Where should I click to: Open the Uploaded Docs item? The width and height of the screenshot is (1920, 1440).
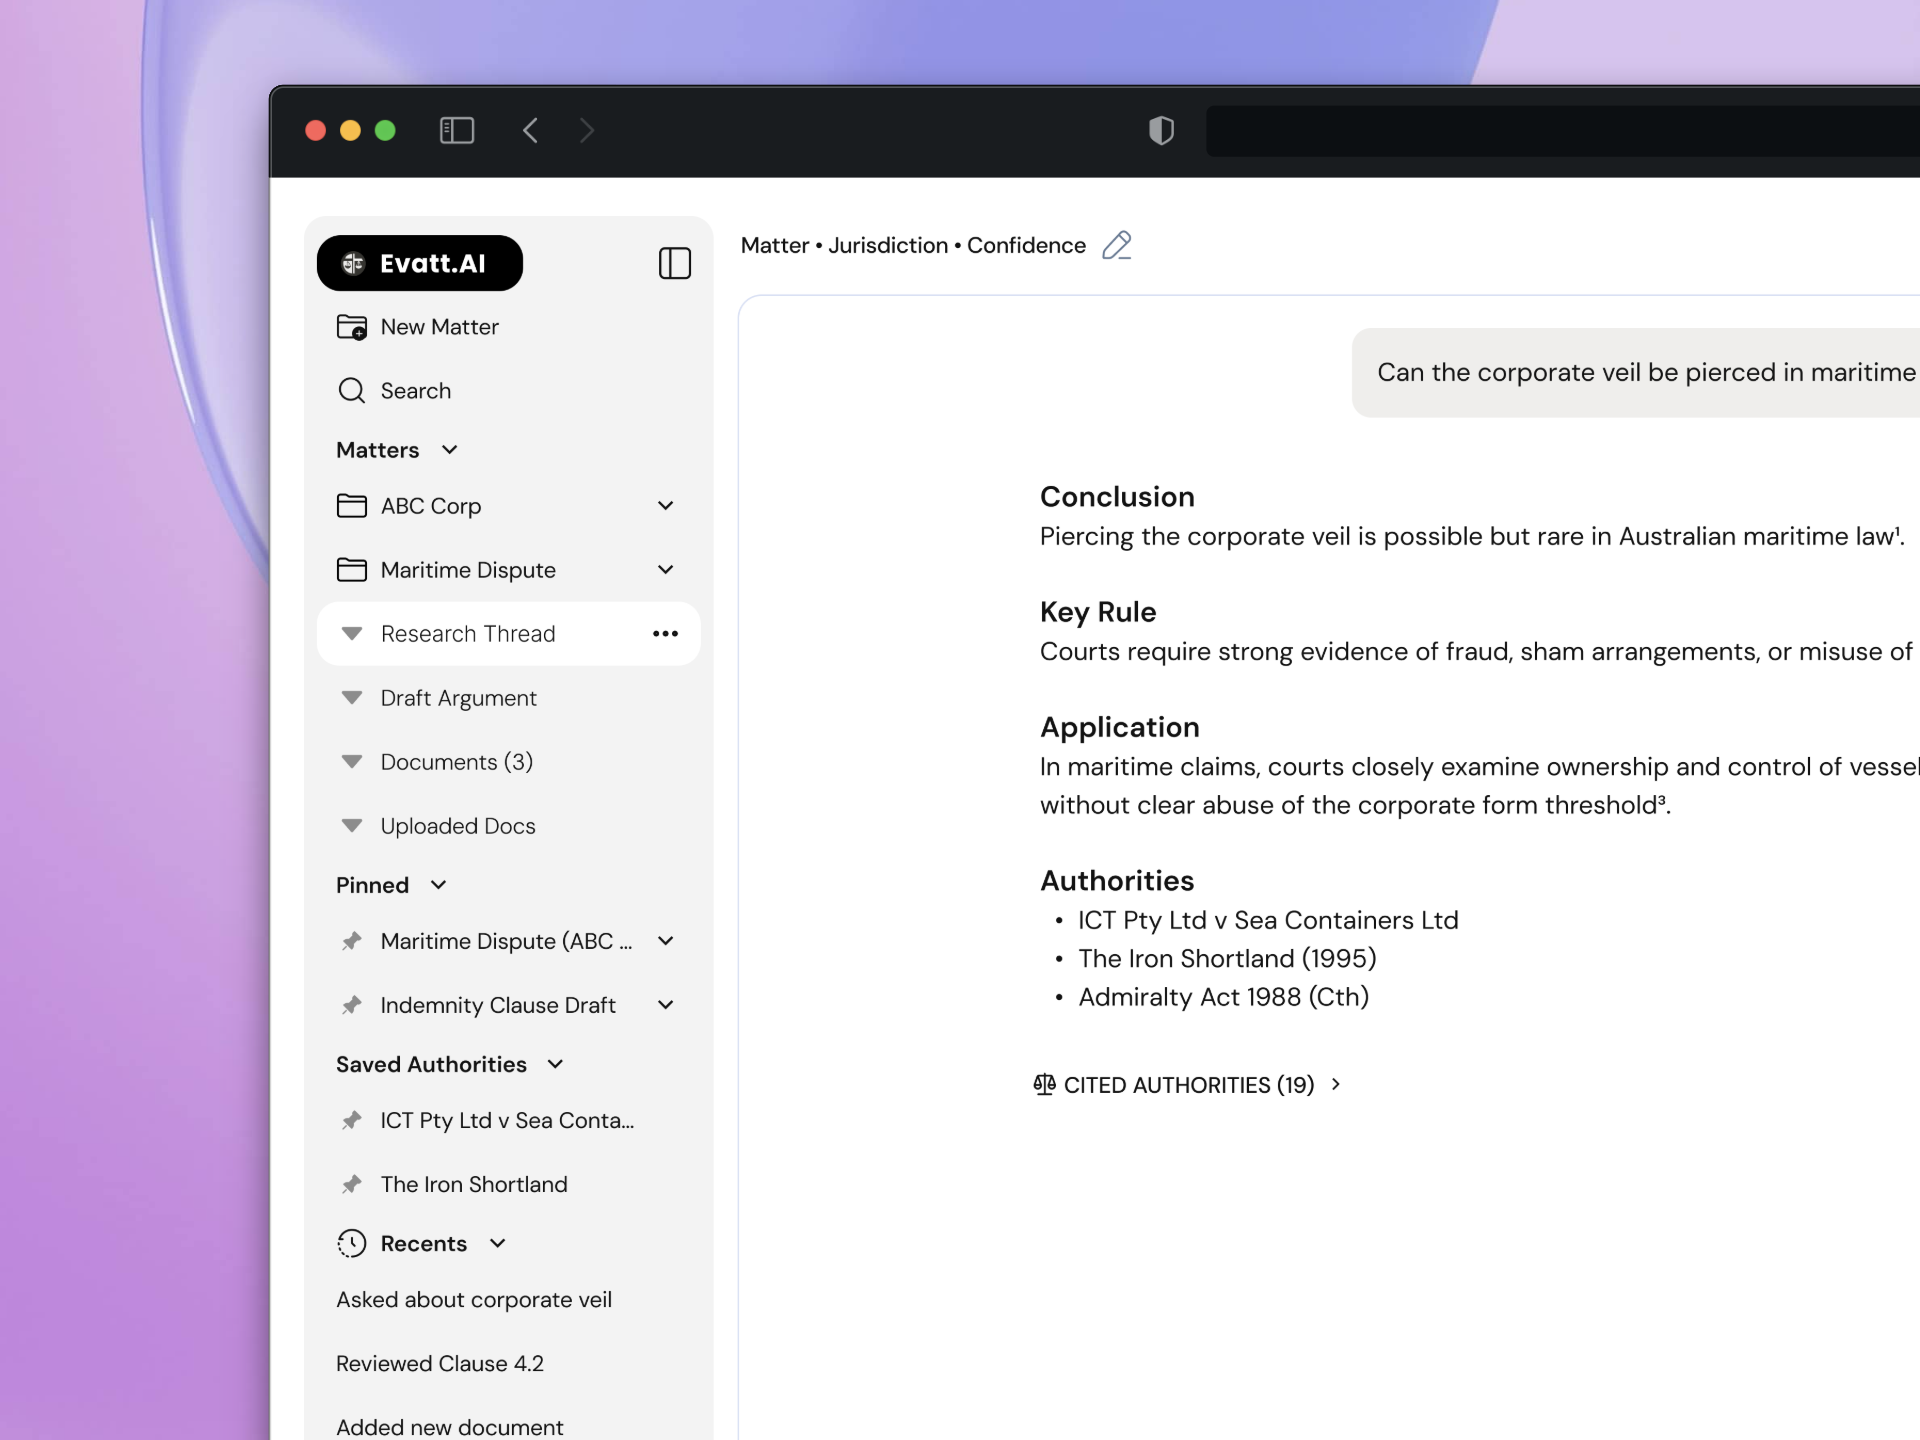[x=458, y=826]
